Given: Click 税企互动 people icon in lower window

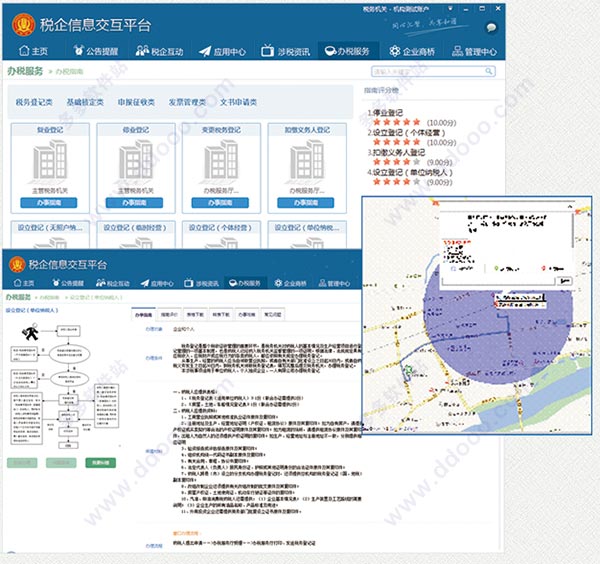Looking at the screenshot, I should 100,283.
